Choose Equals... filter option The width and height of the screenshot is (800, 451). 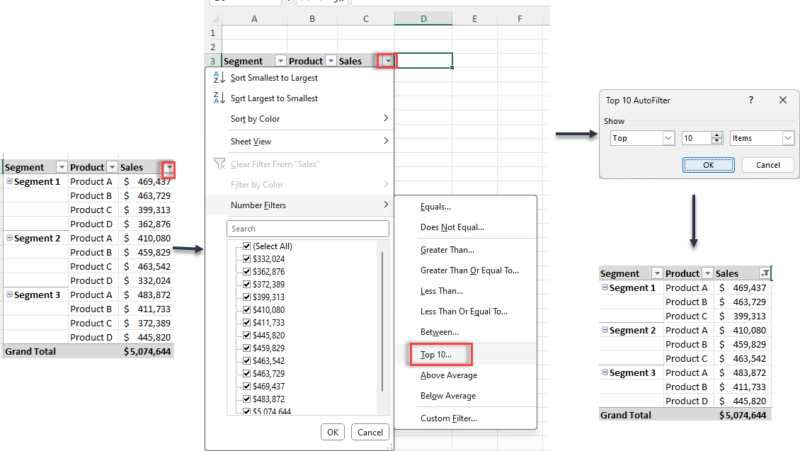coord(435,207)
